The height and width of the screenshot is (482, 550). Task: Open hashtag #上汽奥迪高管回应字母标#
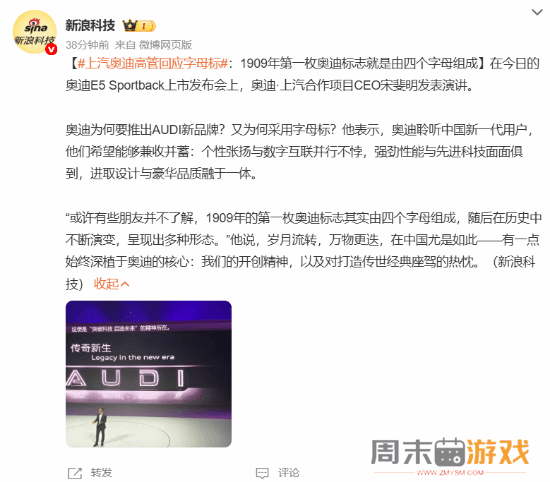pos(153,63)
